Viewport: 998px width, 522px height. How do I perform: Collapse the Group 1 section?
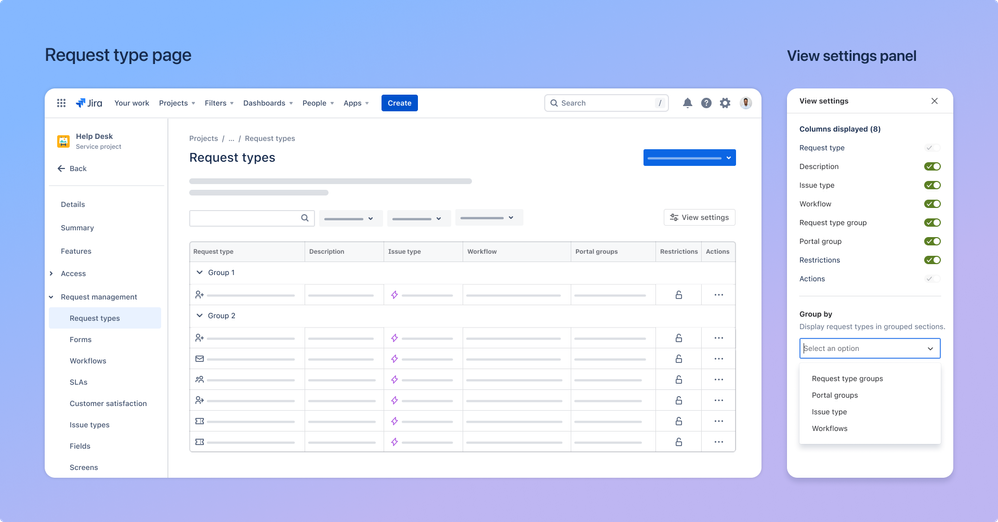[199, 272]
